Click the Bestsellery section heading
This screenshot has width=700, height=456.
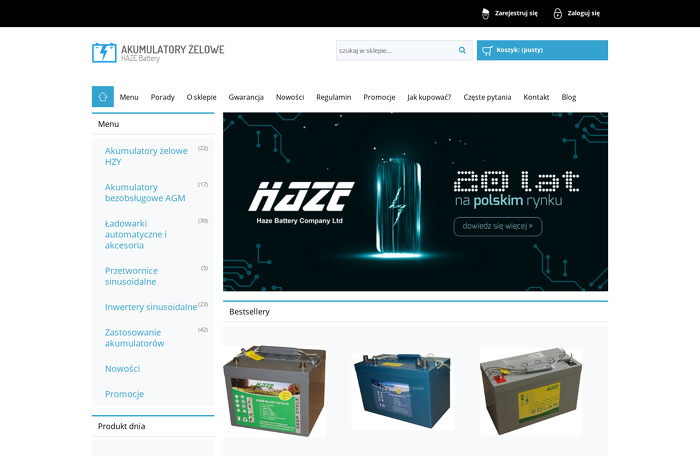(x=249, y=312)
